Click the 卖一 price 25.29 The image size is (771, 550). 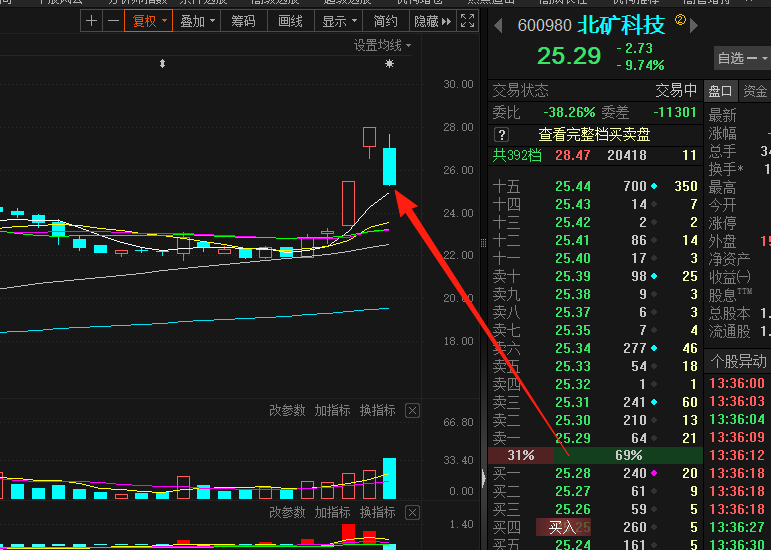tap(573, 438)
